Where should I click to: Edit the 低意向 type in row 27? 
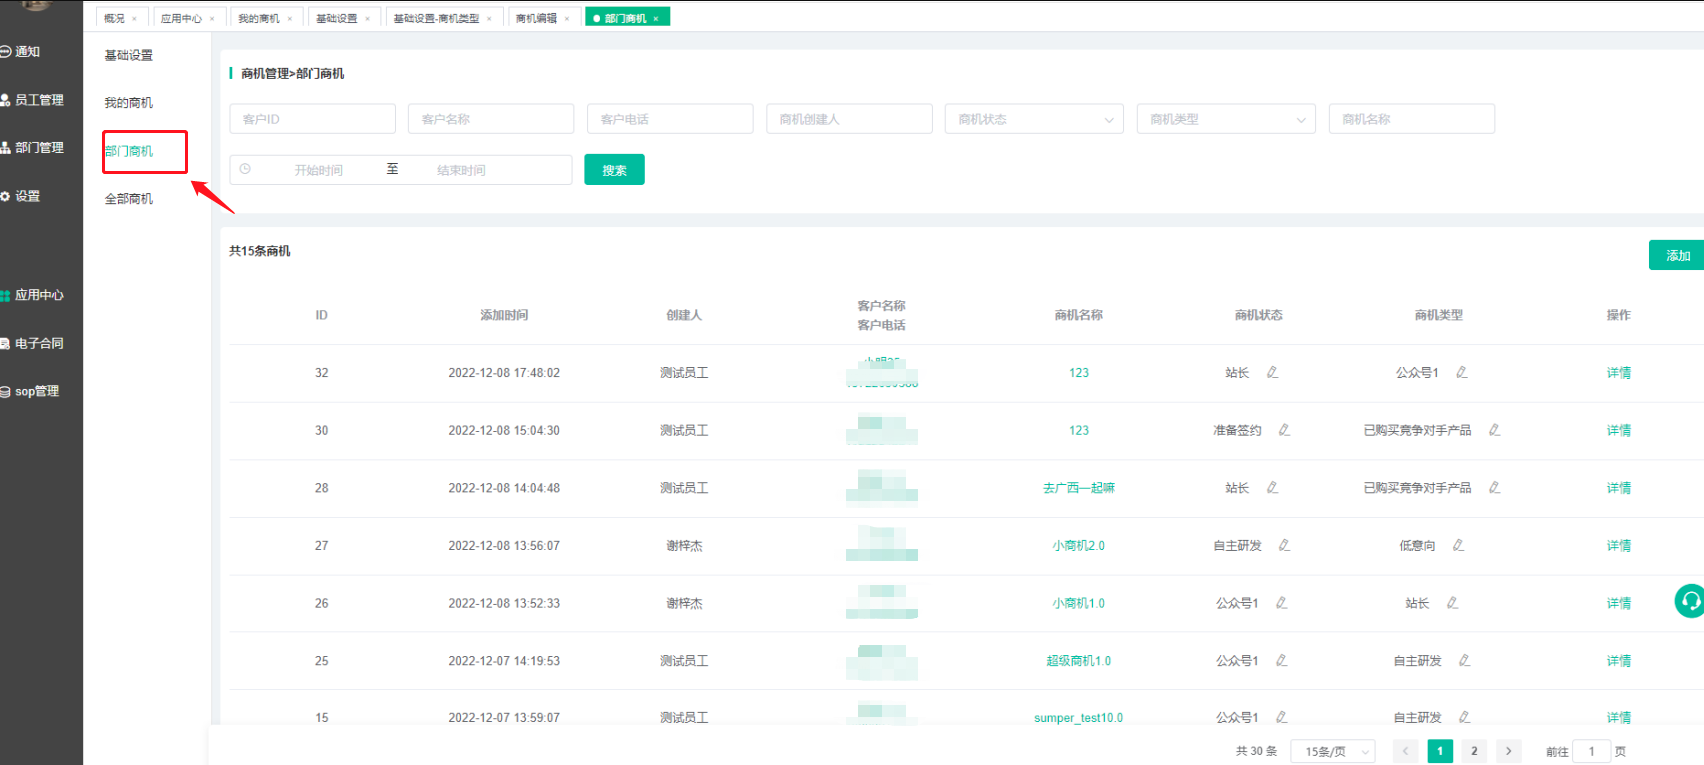[1458, 545]
